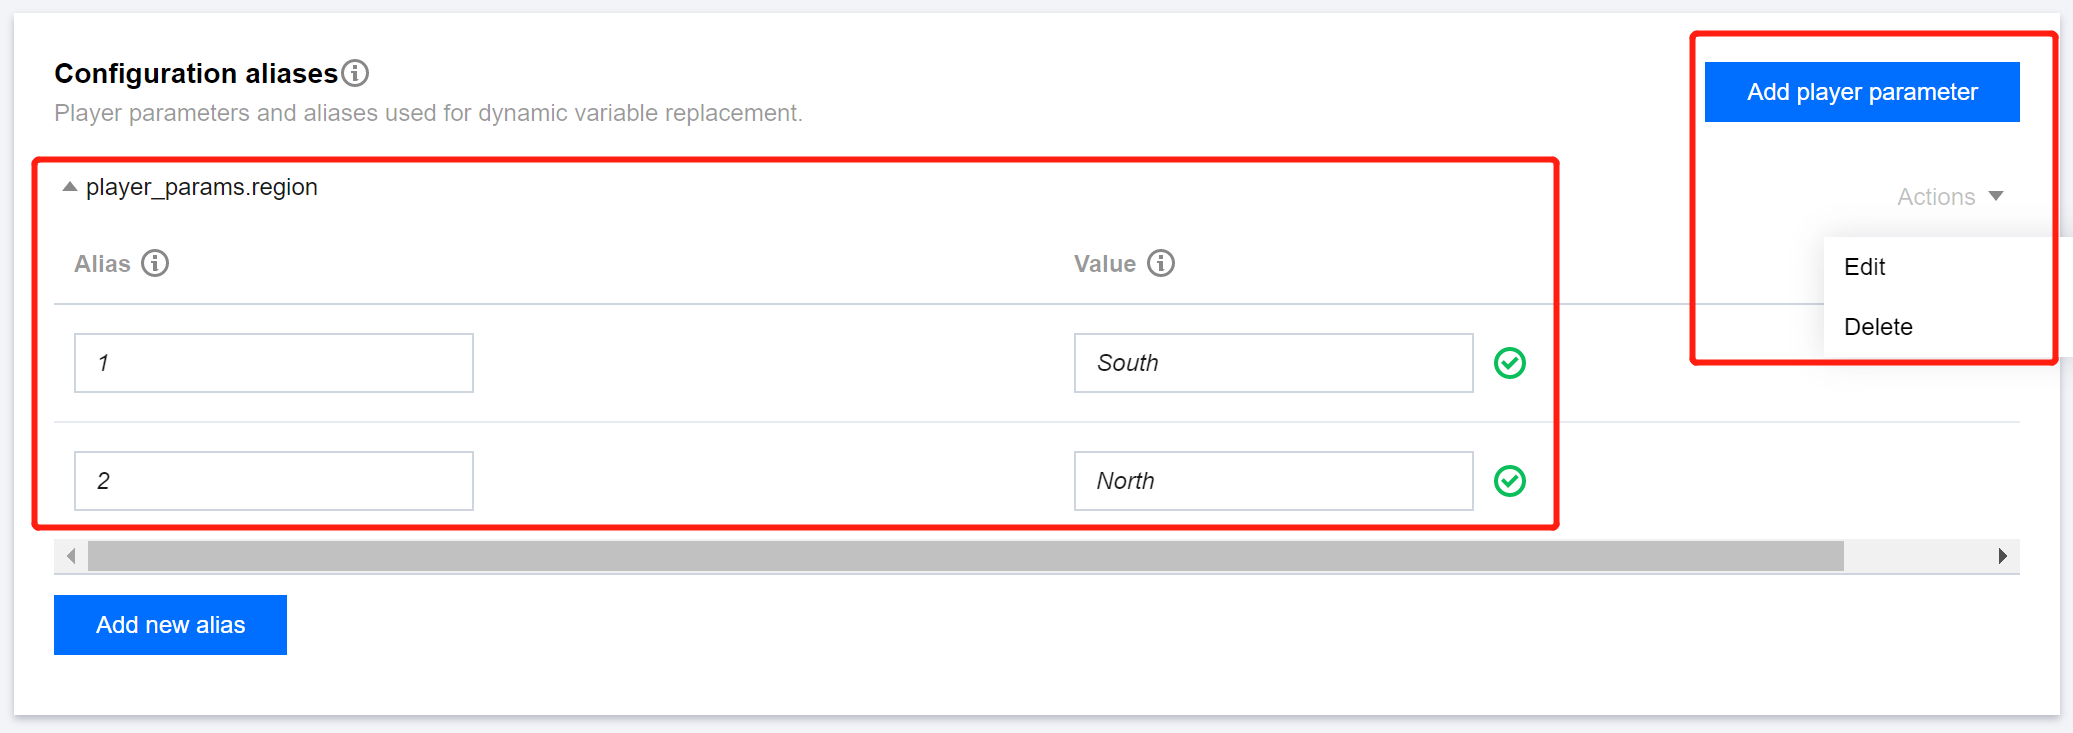Click the Alias column info icon
This screenshot has width=2073, height=733.
(155, 263)
